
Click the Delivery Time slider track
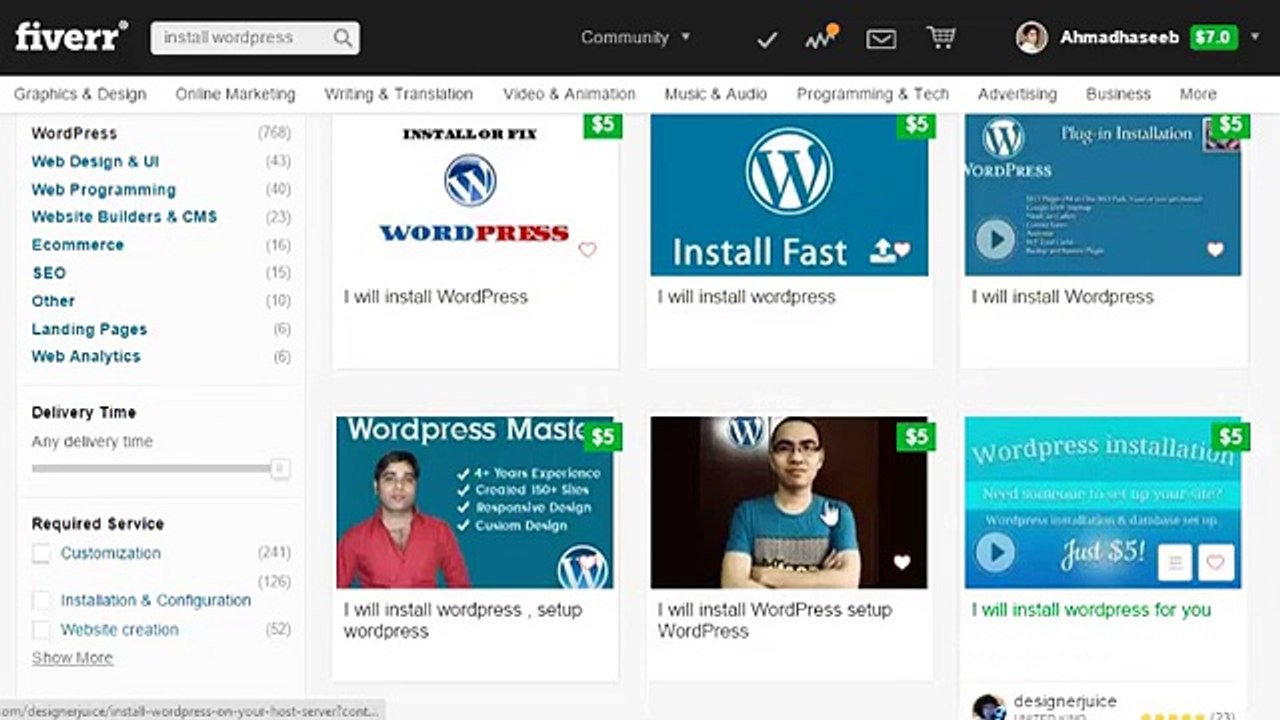pos(152,468)
